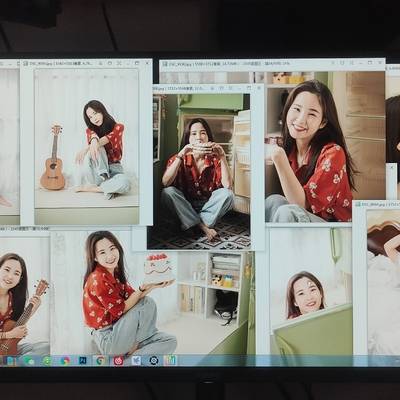Select the photo of the woman sitting beside the ukulele
Viewport: 400px width, 400px height.
[86, 147]
